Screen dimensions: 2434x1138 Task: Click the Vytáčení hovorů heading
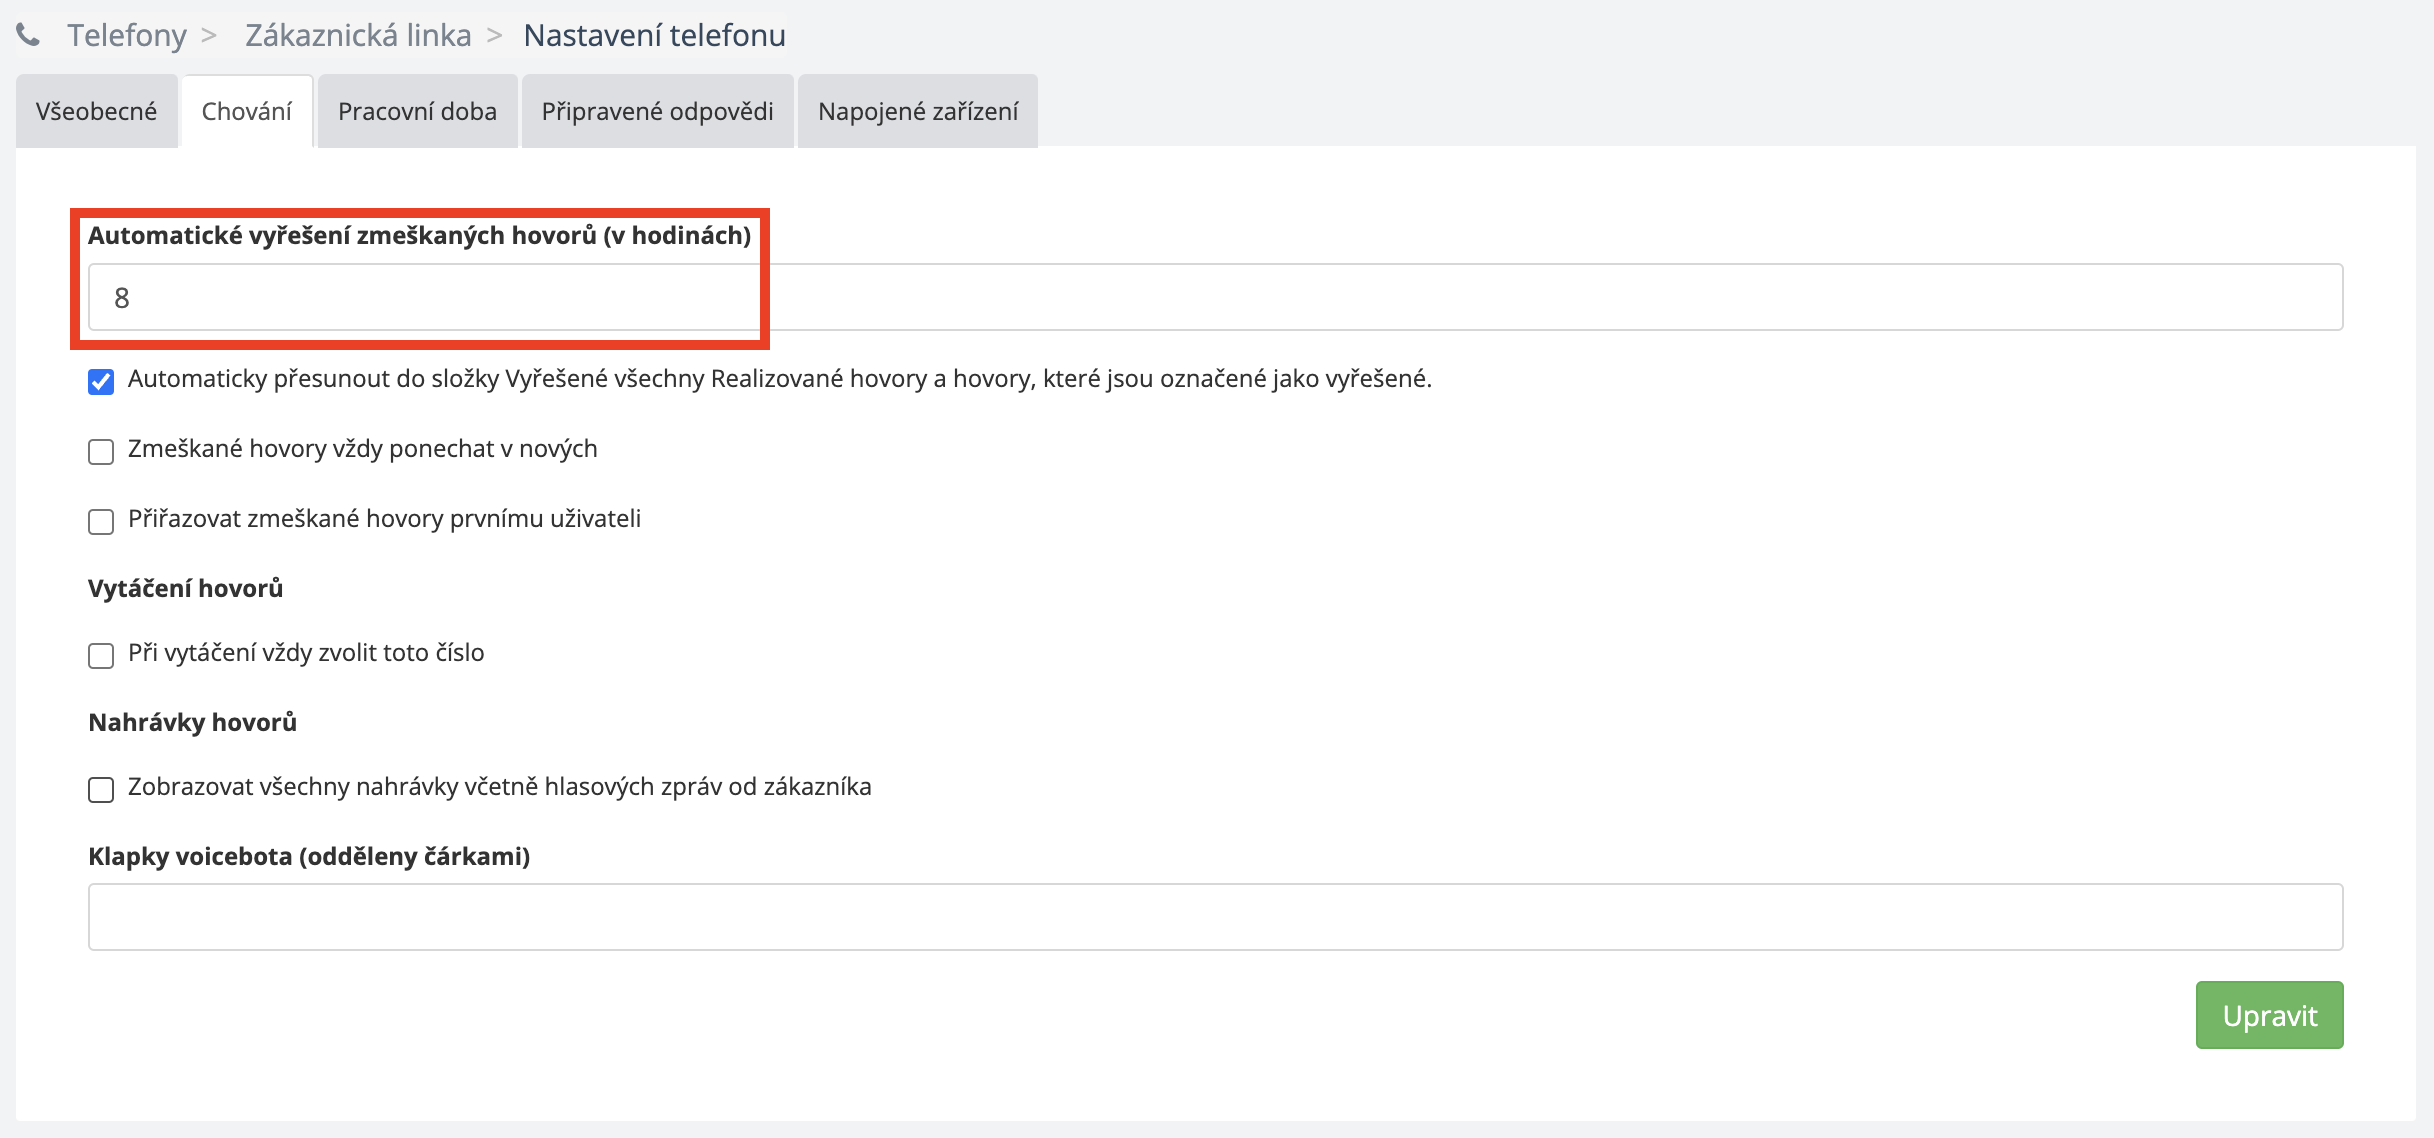click(185, 588)
